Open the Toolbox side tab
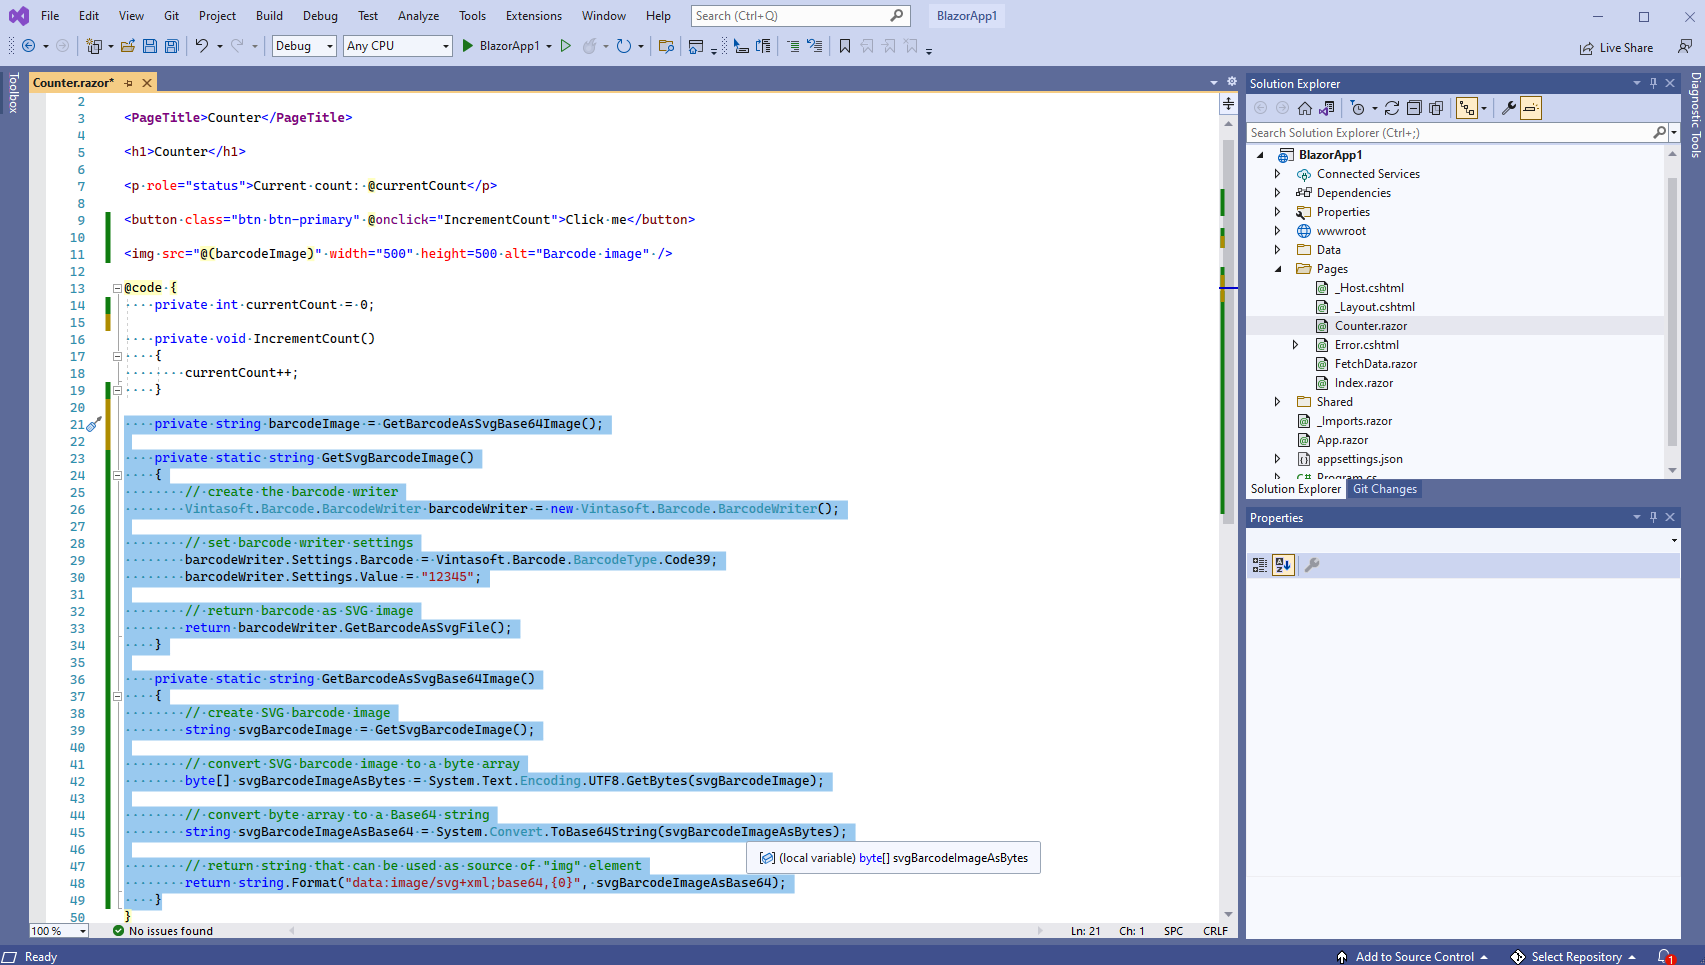 pyautogui.click(x=13, y=93)
